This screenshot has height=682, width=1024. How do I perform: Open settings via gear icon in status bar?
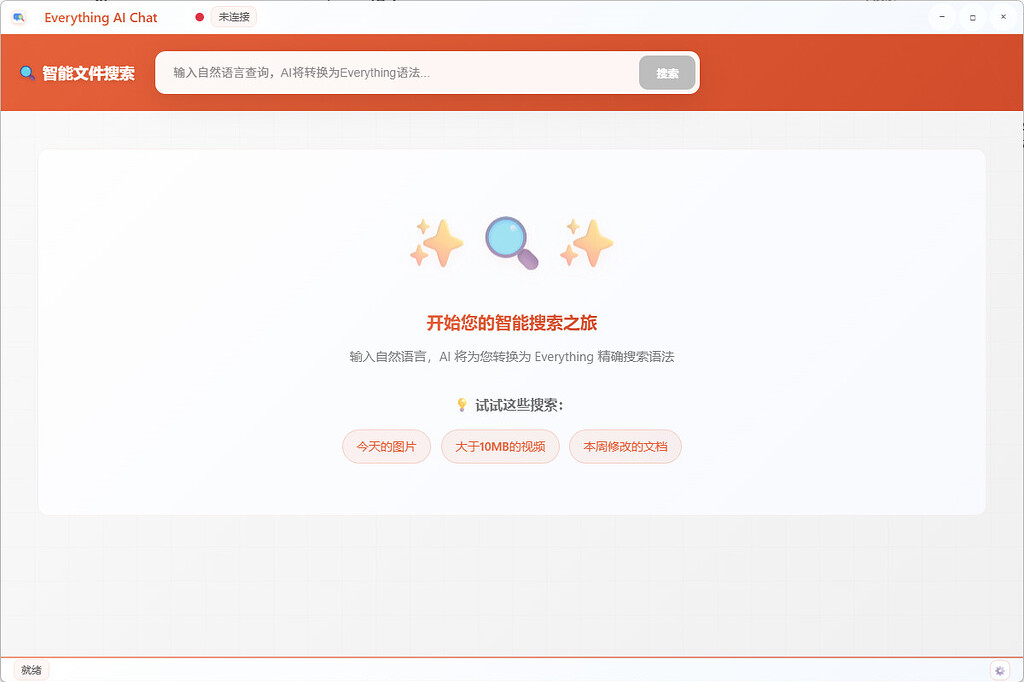[x=999, y=670]
